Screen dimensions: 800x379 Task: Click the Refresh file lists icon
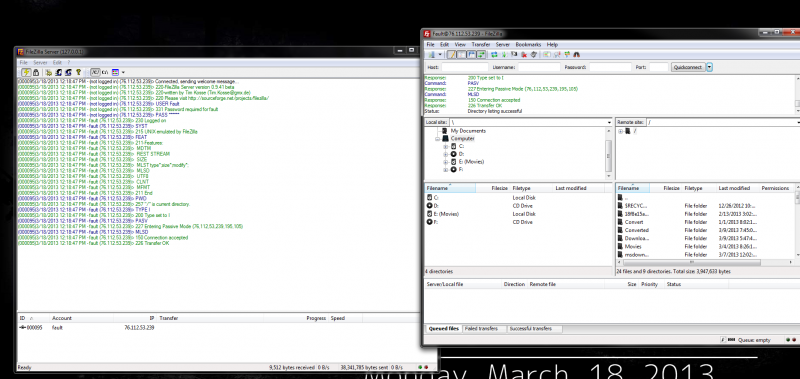pos(494,55)
